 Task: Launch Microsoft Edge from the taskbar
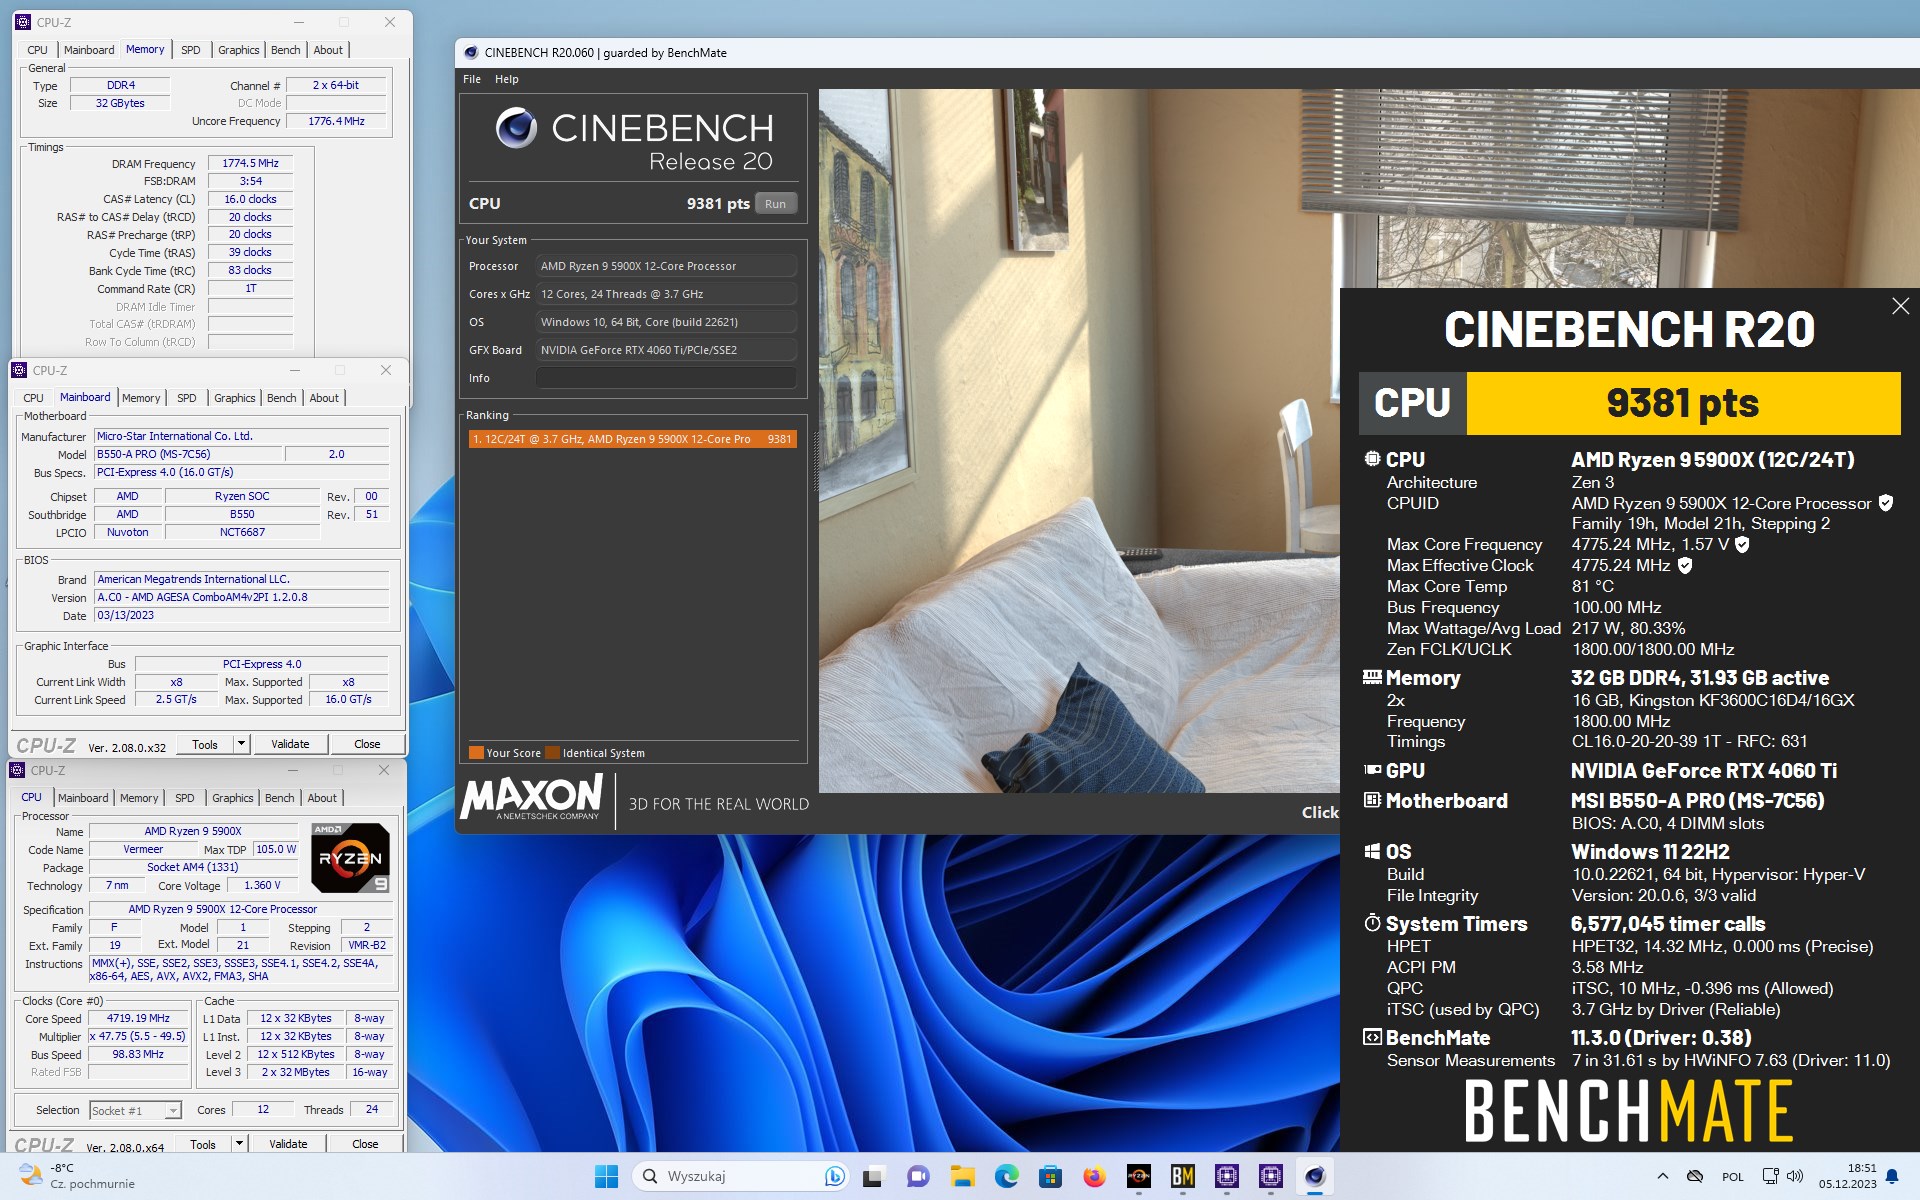[1006, 1176]
